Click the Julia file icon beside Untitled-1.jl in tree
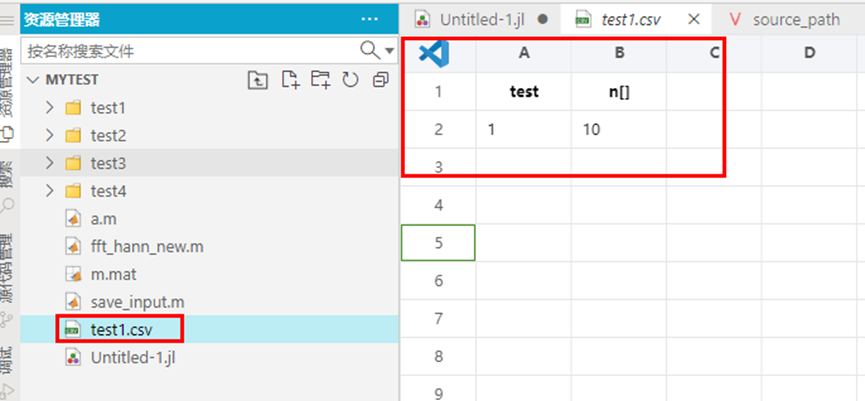Image resolution: width=865 pixels, height=401 pixels. coord(73,357)
